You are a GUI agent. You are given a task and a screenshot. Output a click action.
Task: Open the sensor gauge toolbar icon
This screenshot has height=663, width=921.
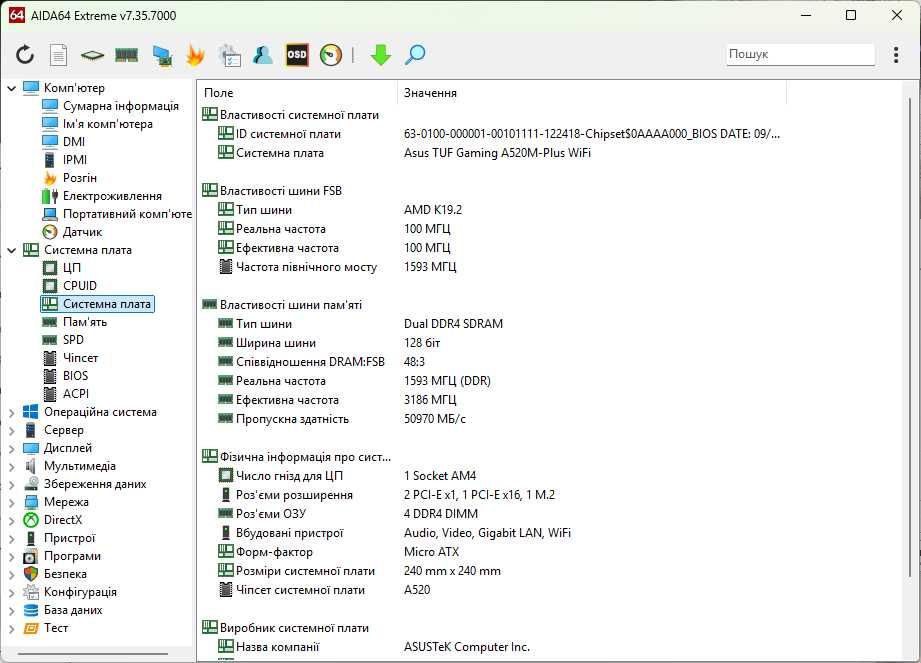coord(331,55)
